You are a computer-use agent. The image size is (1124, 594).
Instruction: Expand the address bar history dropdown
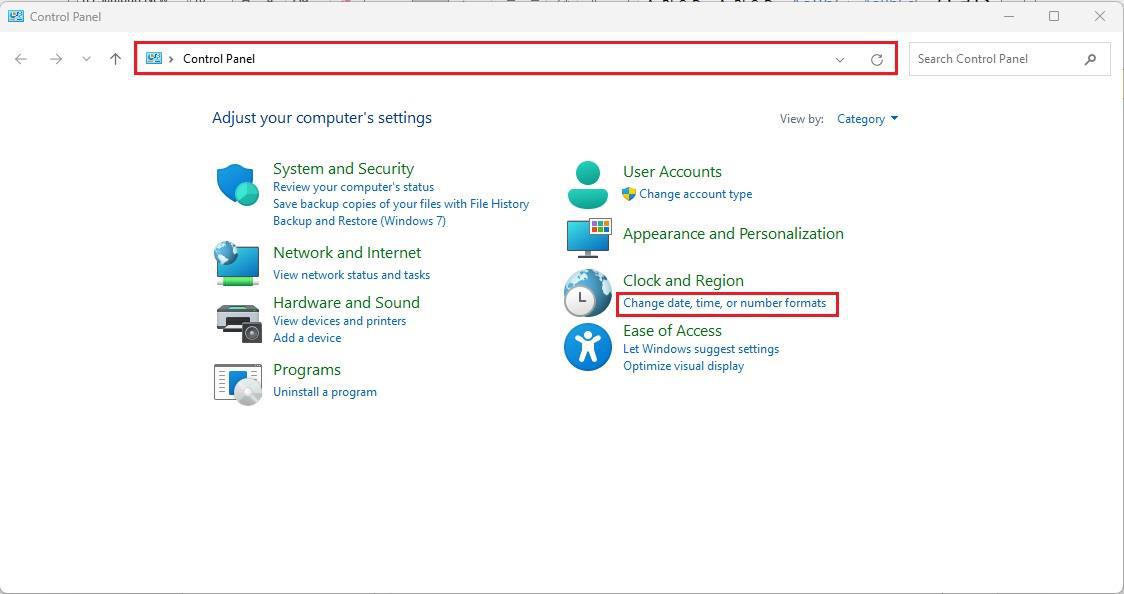tap(840, 59)
